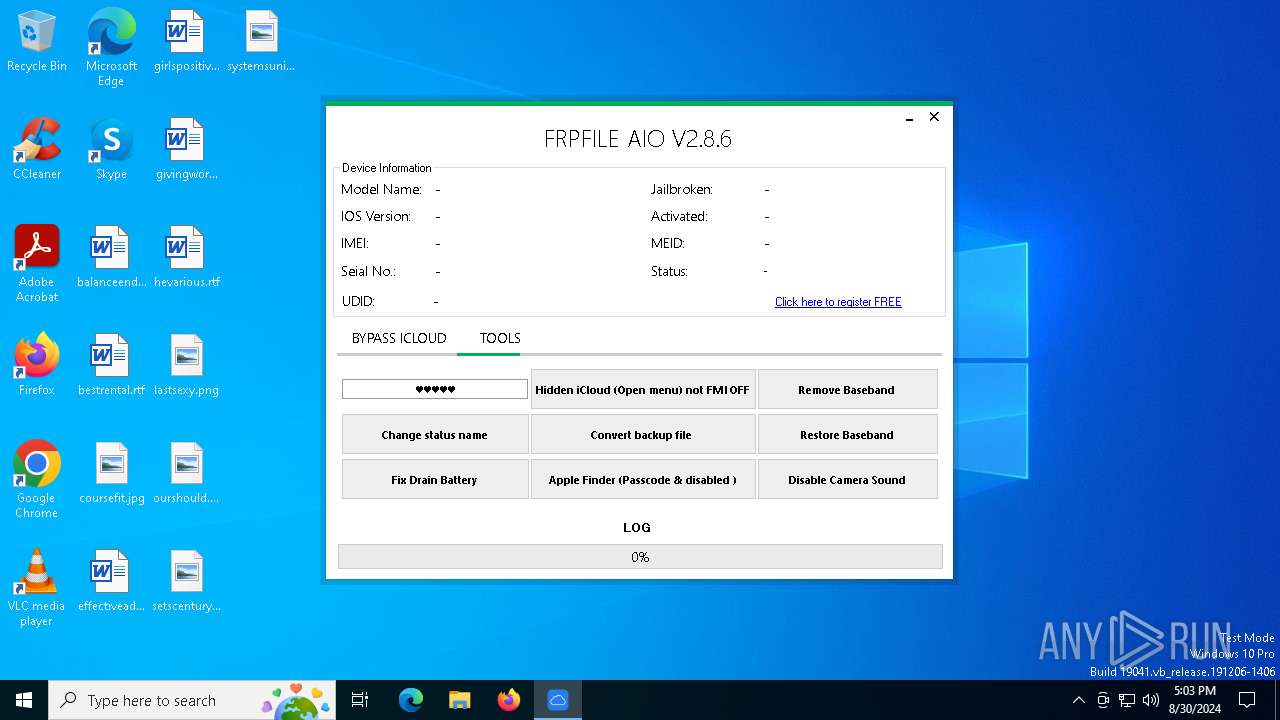The image size is (1280, 720).
Task: Click Apple Finder Passcode & disabled button
Action: pos(642,480)
